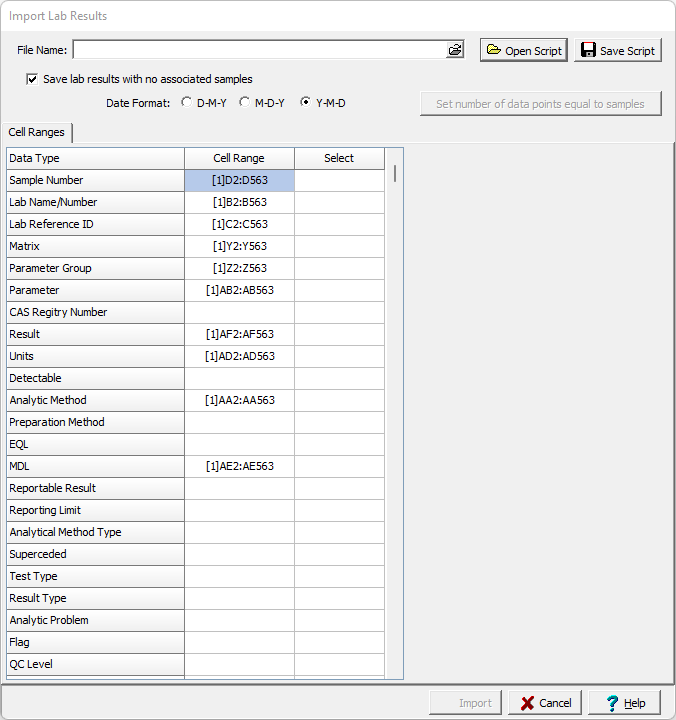Select the M-D-Y date format
This screenshot has width=676, height=720.
(x=245, y=102)
